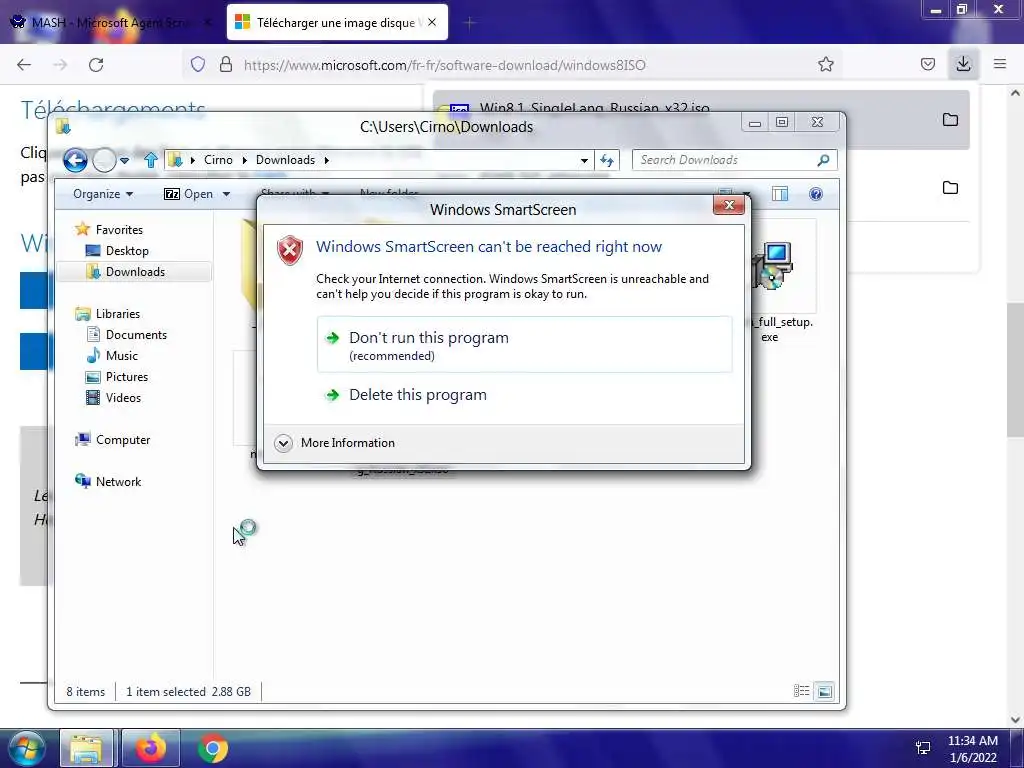Click the Cirno breadcrumb in address bar
This screenshot has width=1024, height=768.
coord(218,160)
